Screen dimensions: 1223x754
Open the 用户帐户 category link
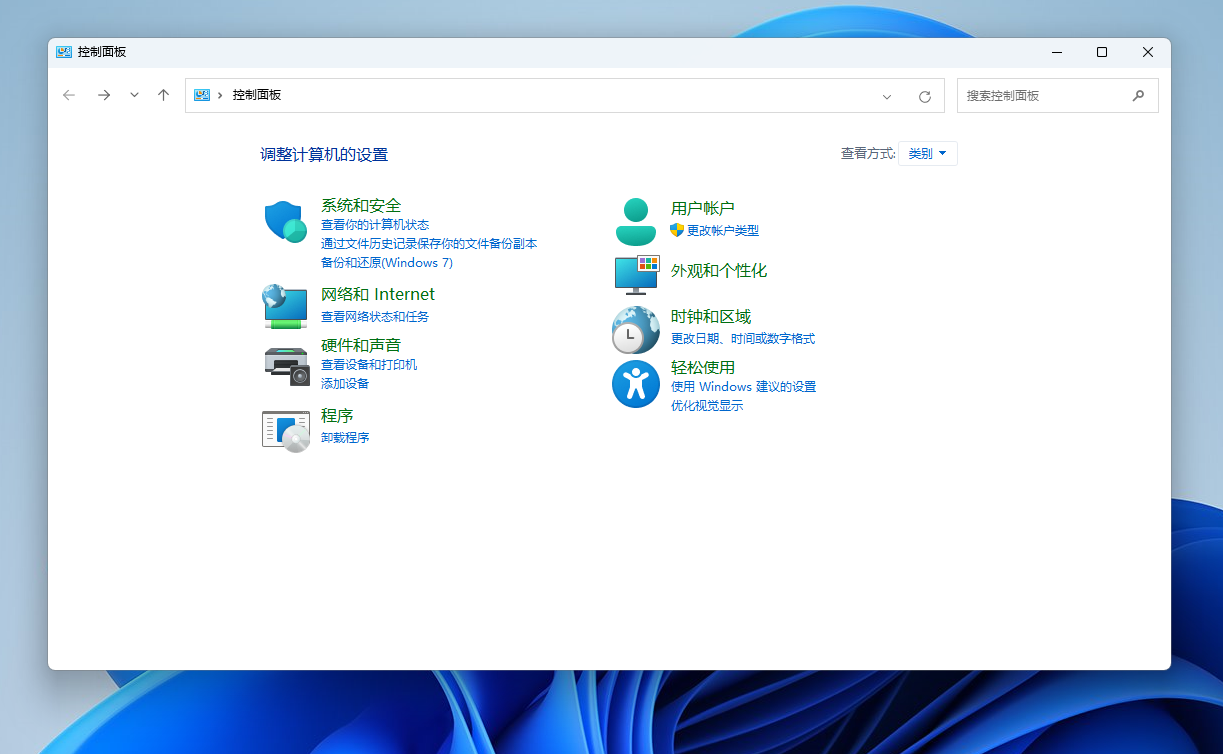point(703,208)
